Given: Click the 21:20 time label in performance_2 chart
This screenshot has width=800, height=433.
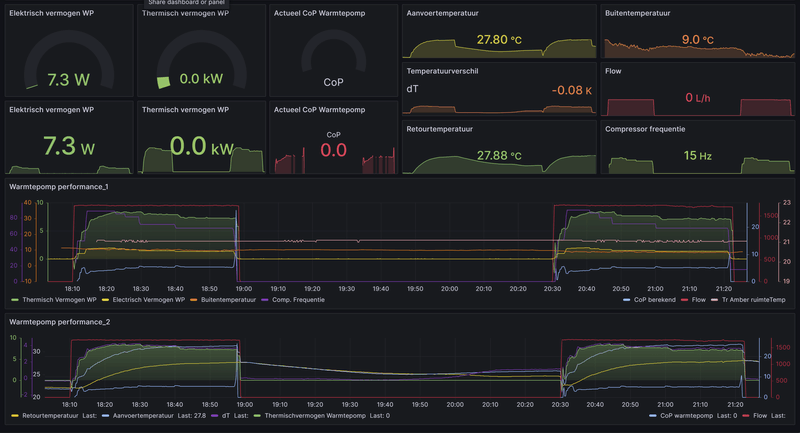Looking at the screenshot, I should pyautogui.click(x=735, y=404).
